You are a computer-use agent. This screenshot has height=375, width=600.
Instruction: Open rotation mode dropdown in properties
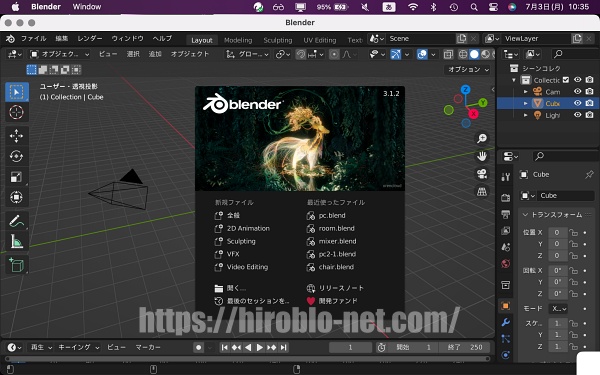click(x=559, y=308)
